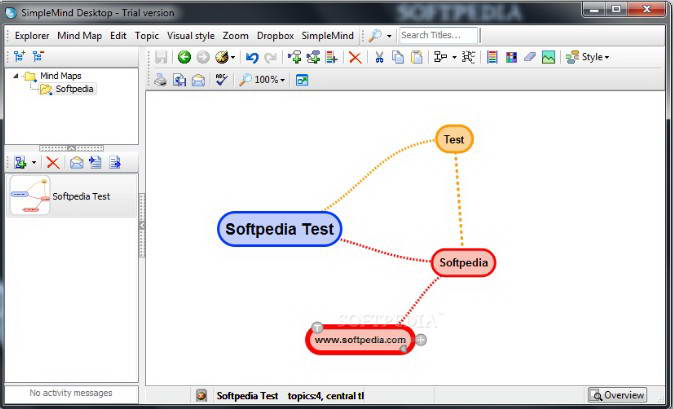Select the Softpedia folder in tree
Screen dimensions: 673x409
pyautogui.click(x=74, y=89)
